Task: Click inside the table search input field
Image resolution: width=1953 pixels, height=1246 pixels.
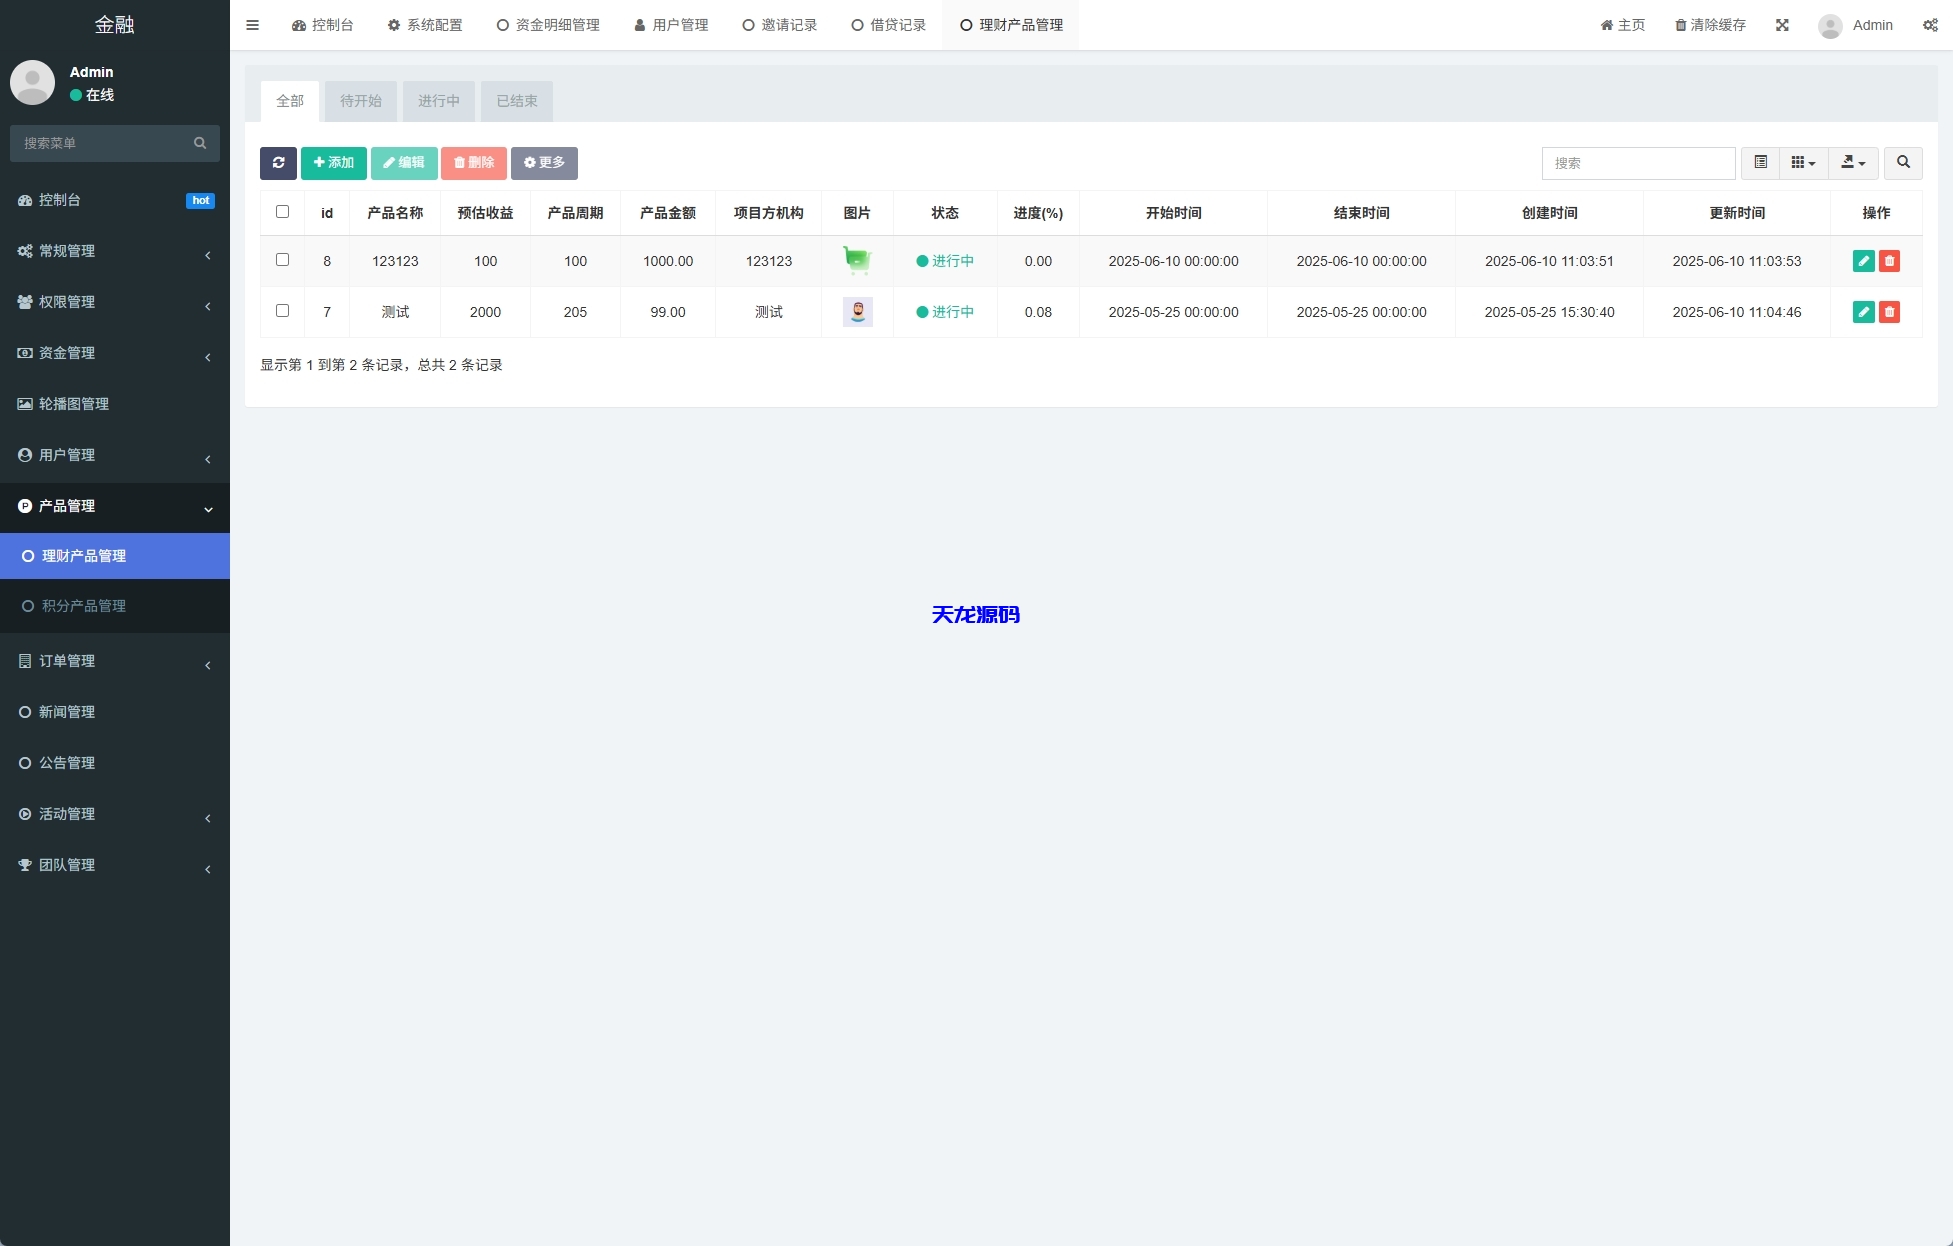Action: pos(1637,163)
